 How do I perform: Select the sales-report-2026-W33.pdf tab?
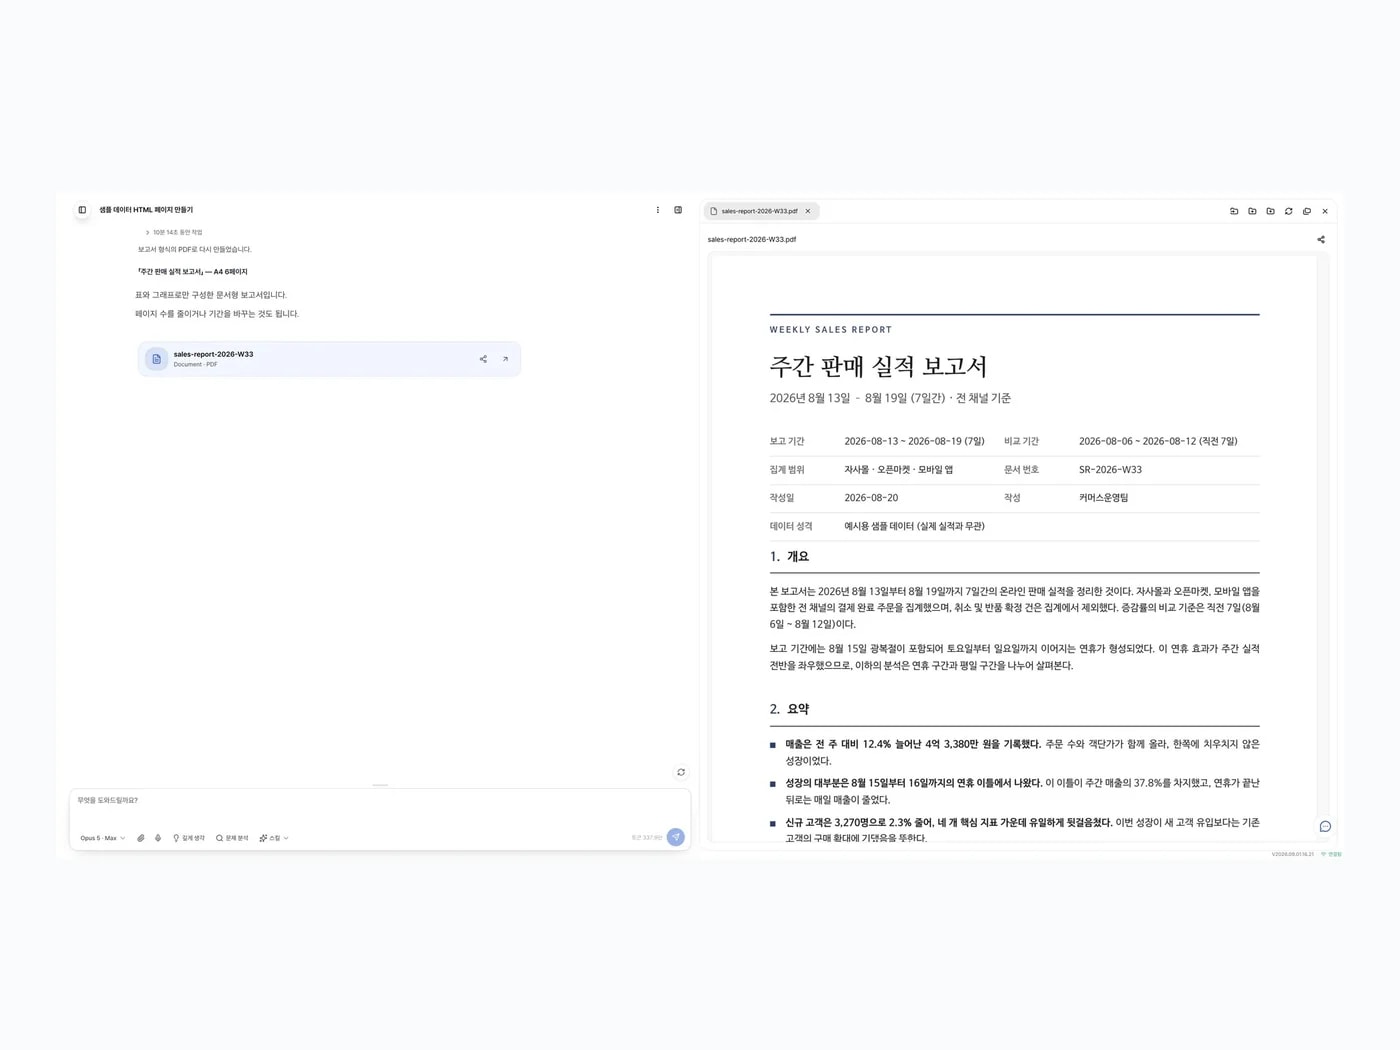[x=759, y=211]
